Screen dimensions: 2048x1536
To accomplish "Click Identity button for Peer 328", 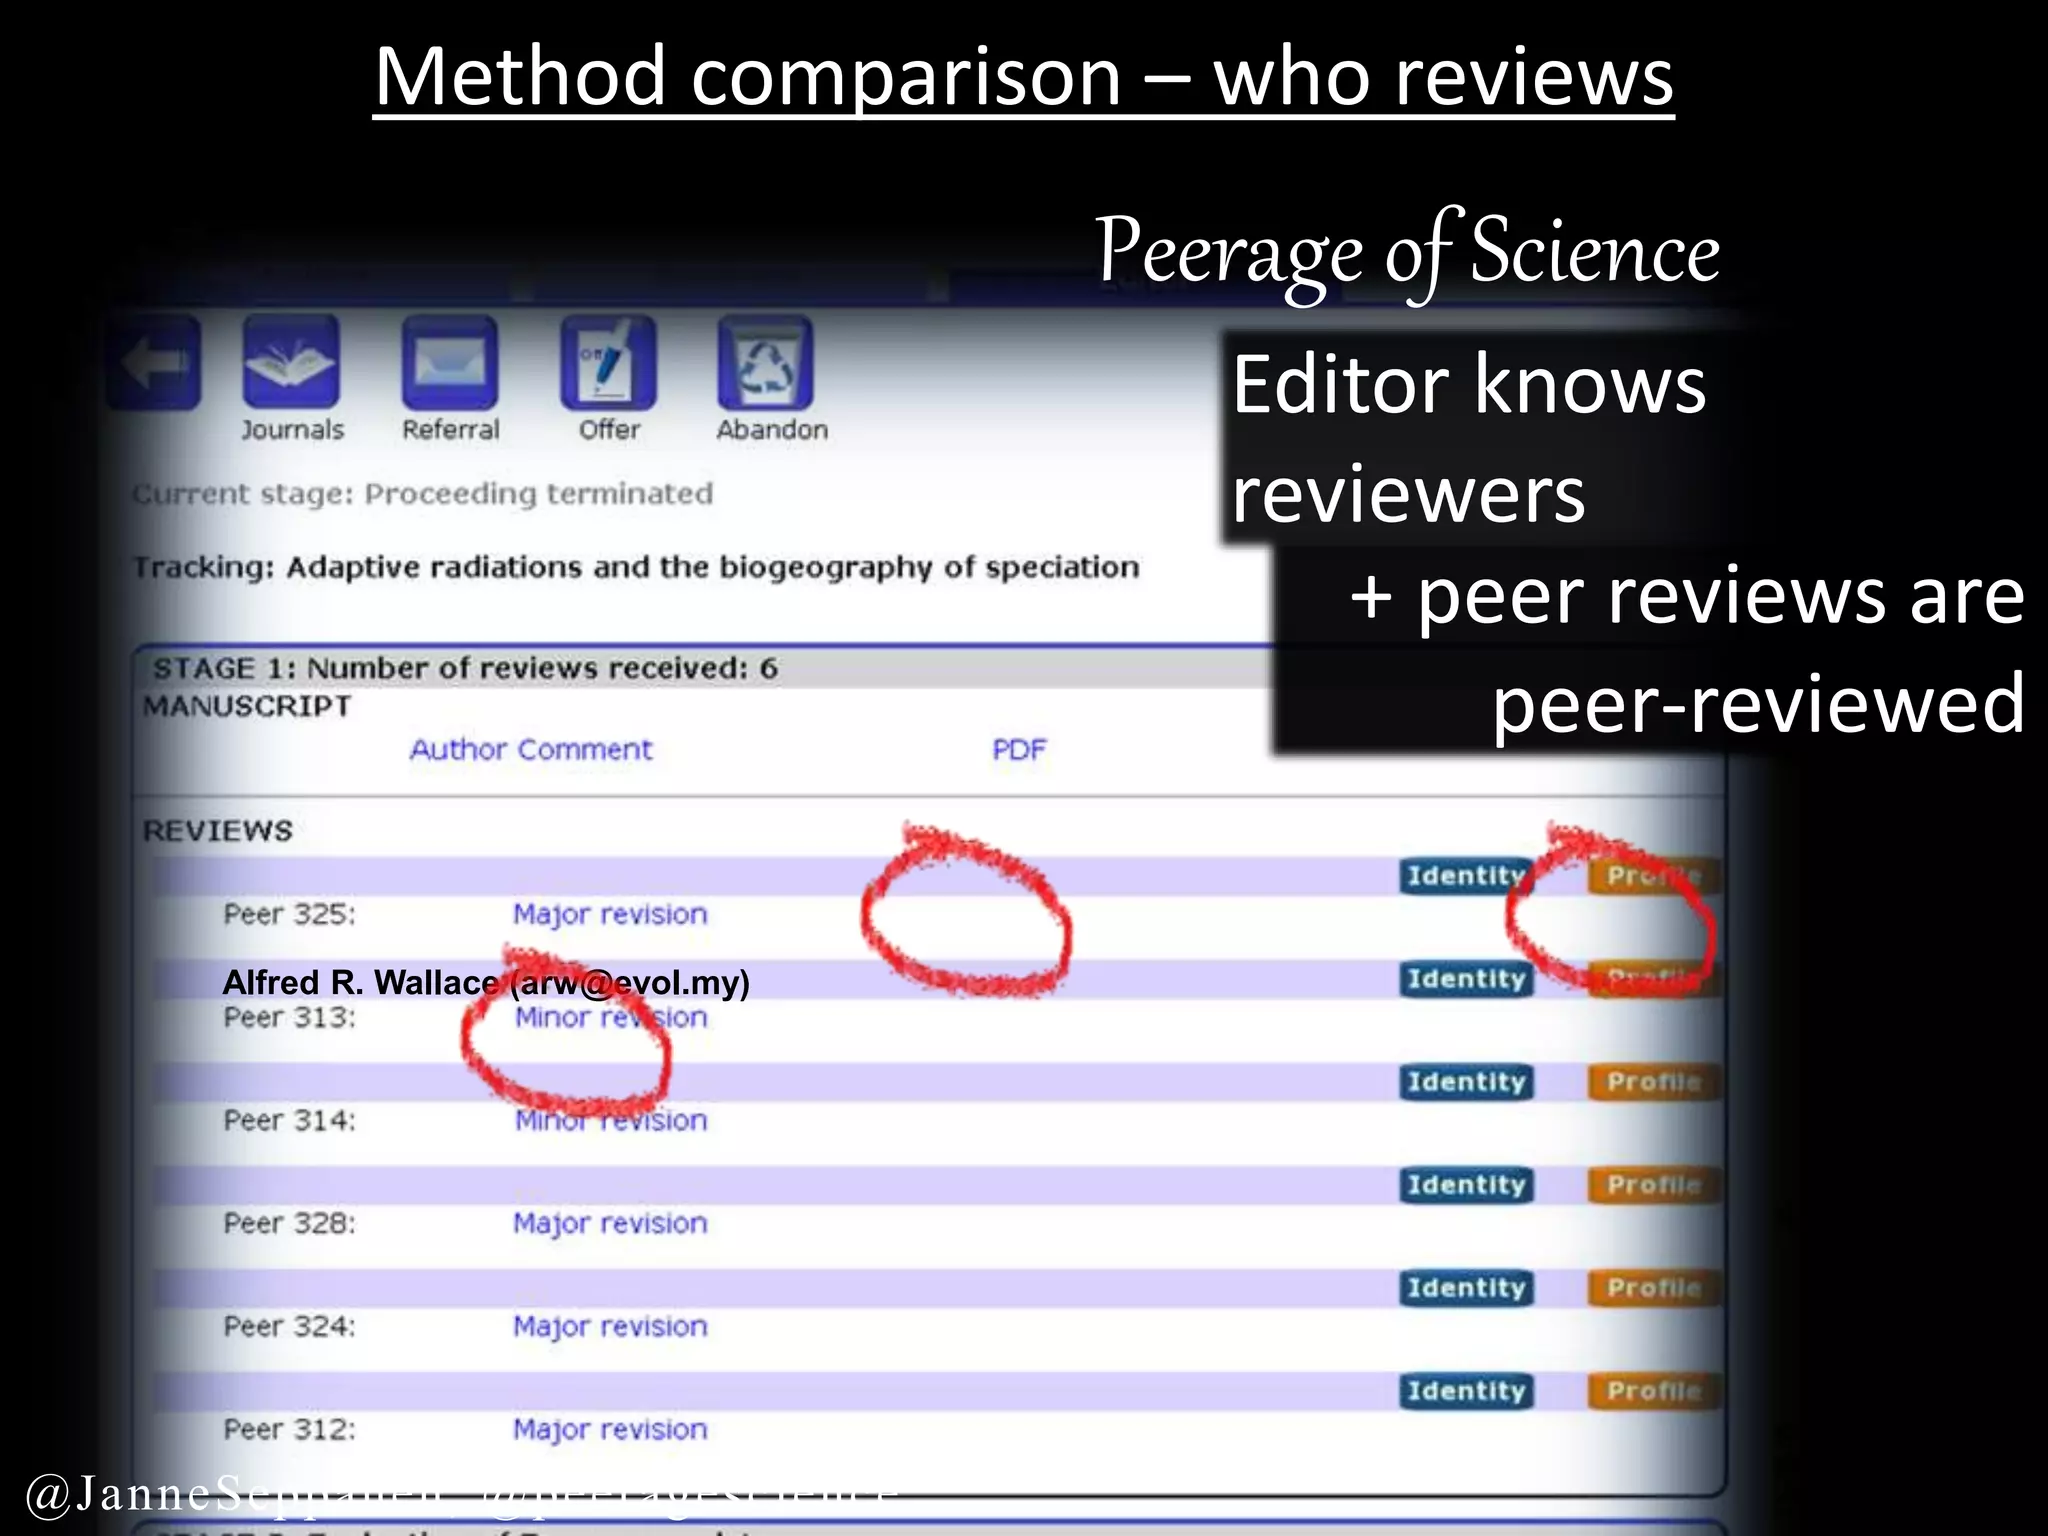I will coord(1466,1185).
